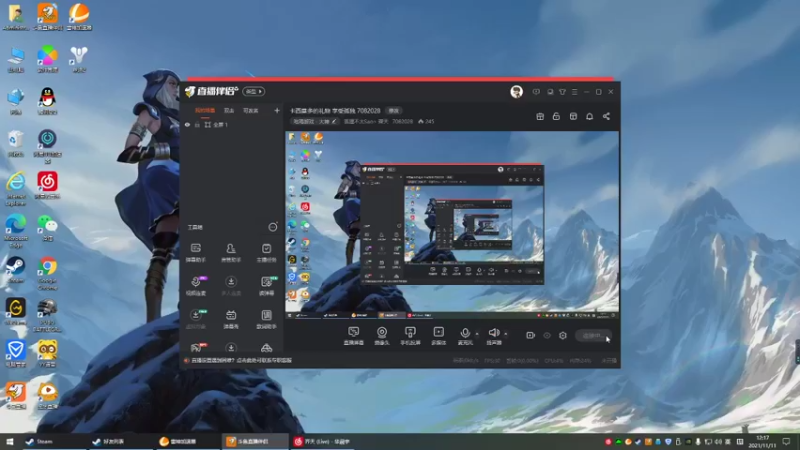Open the Recycle Bin desktop icon

pyautogui.click(x=15, y=143)
